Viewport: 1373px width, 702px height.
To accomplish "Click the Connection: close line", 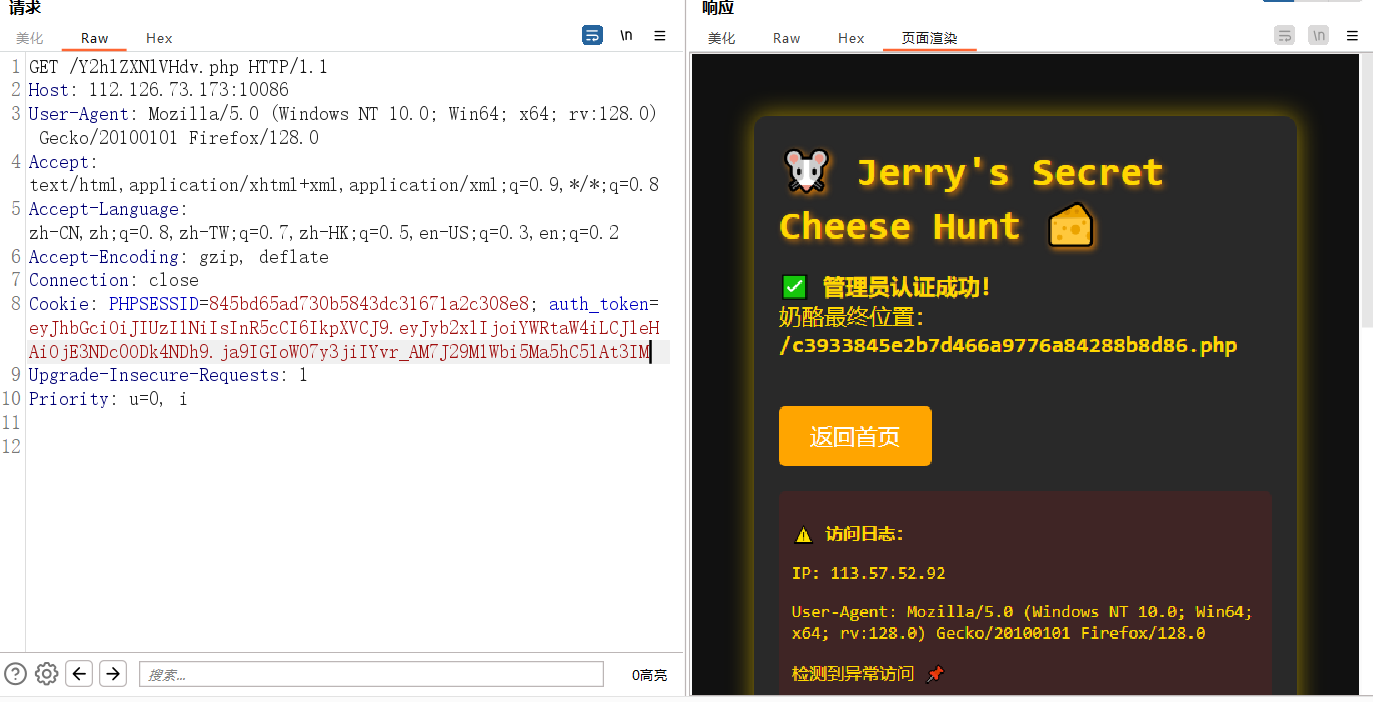I will (x=113, y=280).
